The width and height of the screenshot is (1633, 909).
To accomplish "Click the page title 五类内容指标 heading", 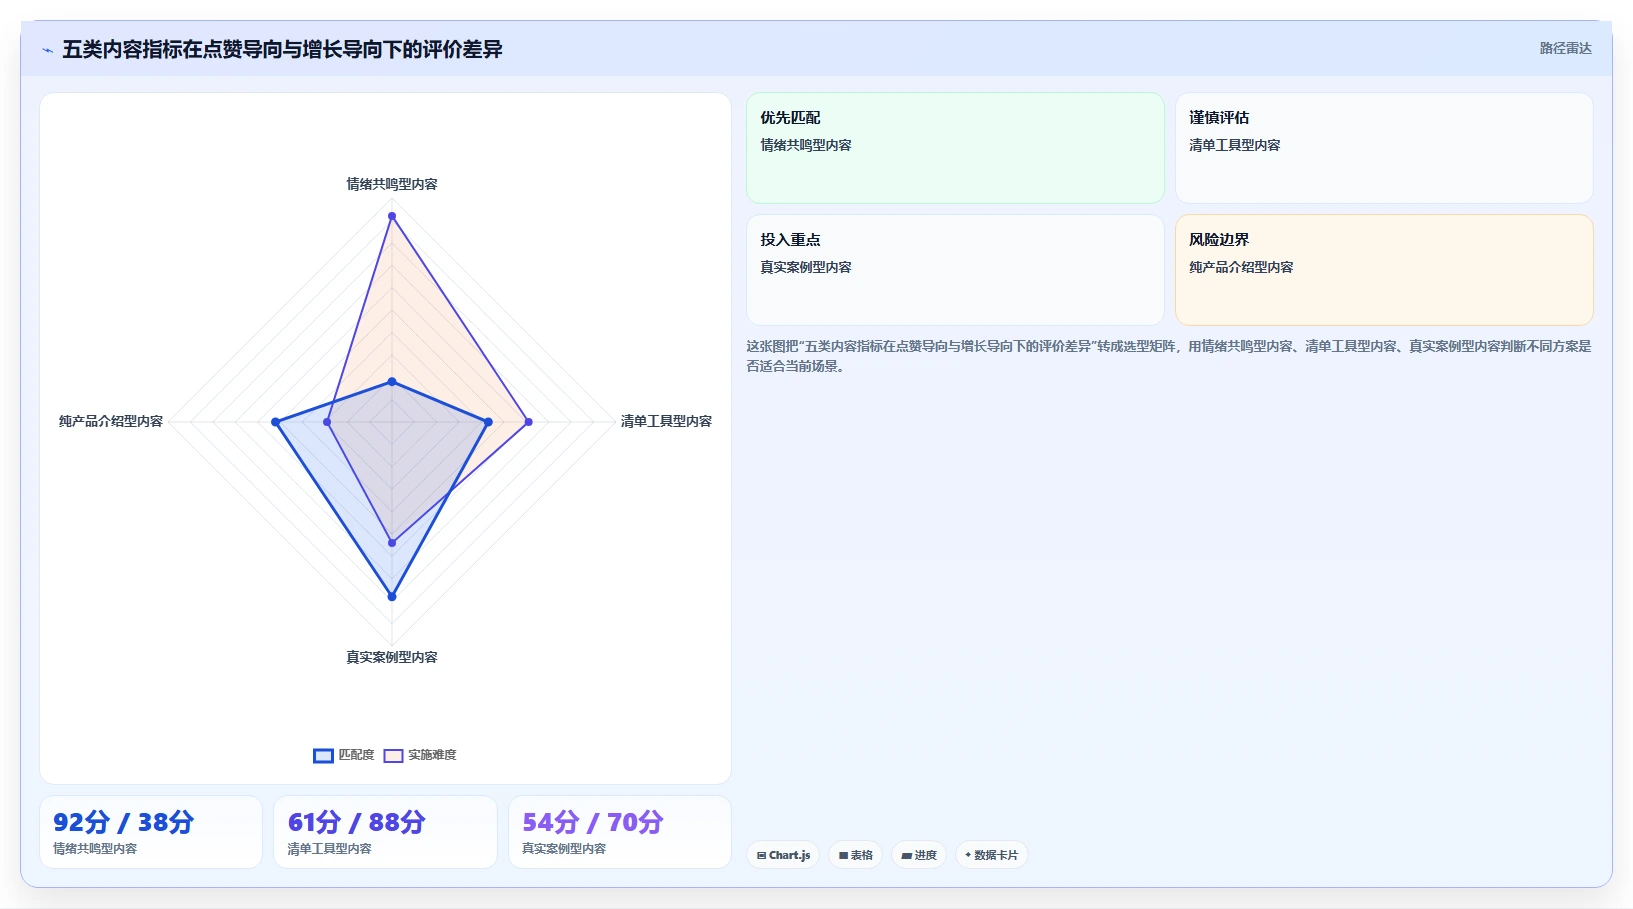I will (x=282, y=49).
